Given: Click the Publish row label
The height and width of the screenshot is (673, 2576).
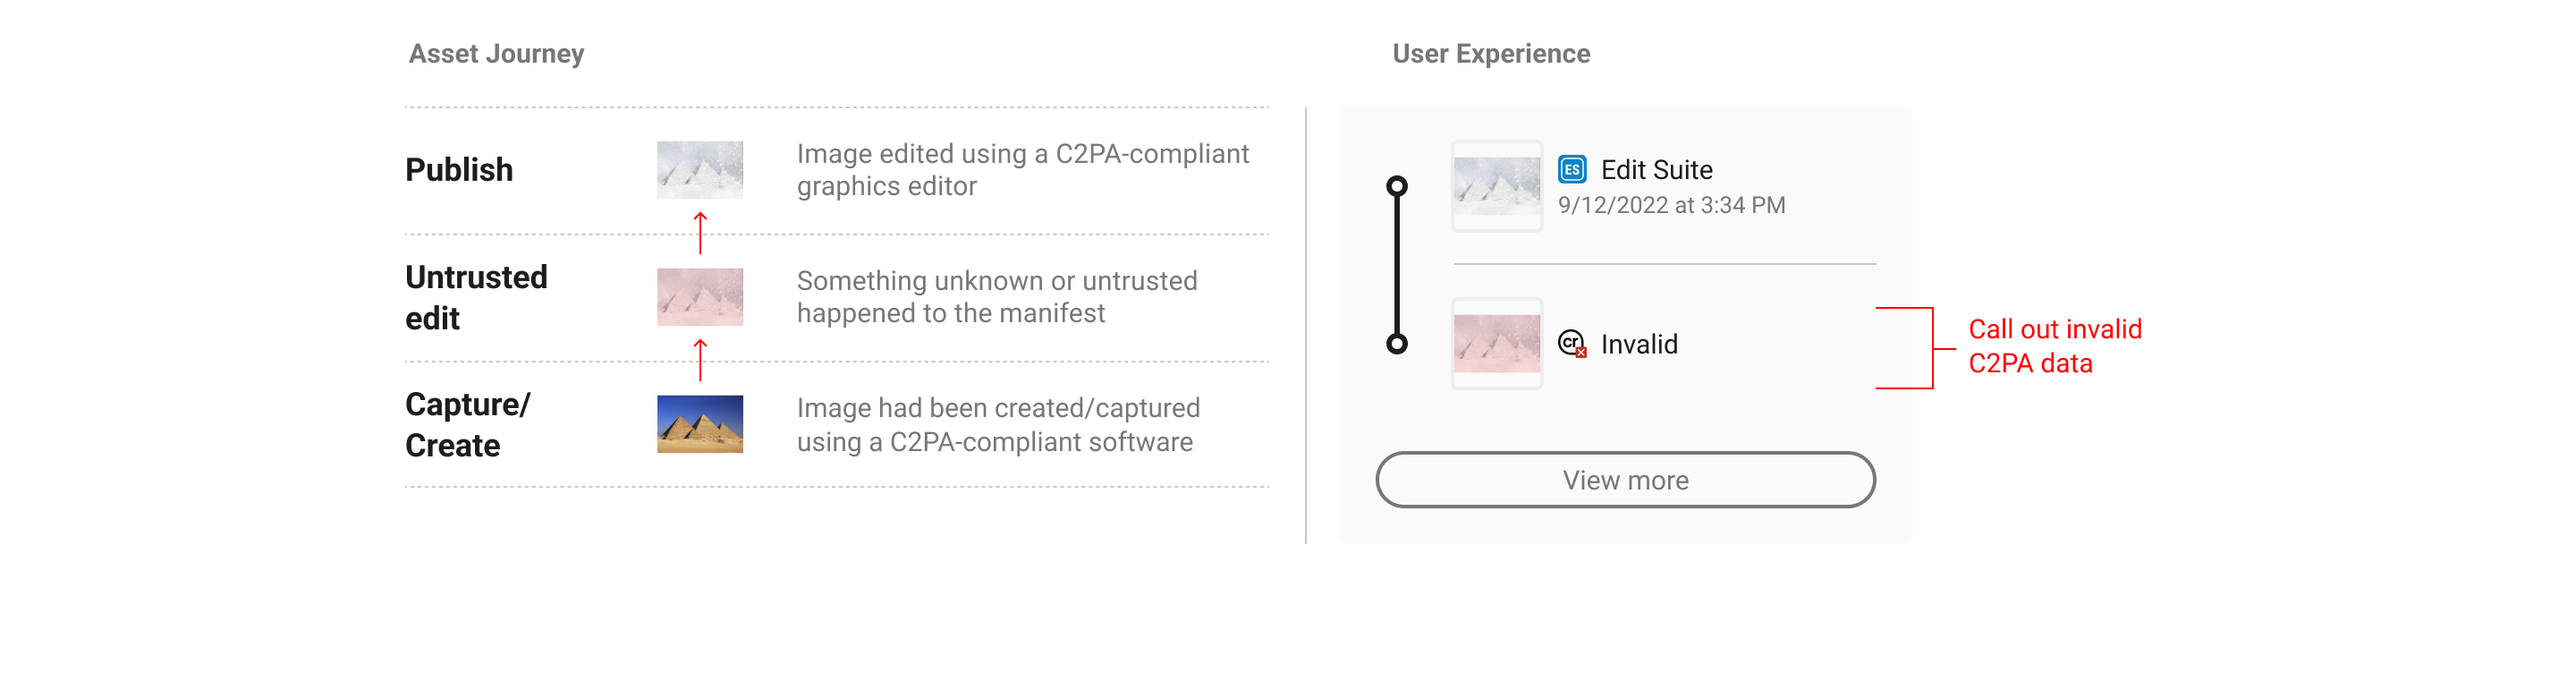Looking at the screenshot, I should point(459,170).
